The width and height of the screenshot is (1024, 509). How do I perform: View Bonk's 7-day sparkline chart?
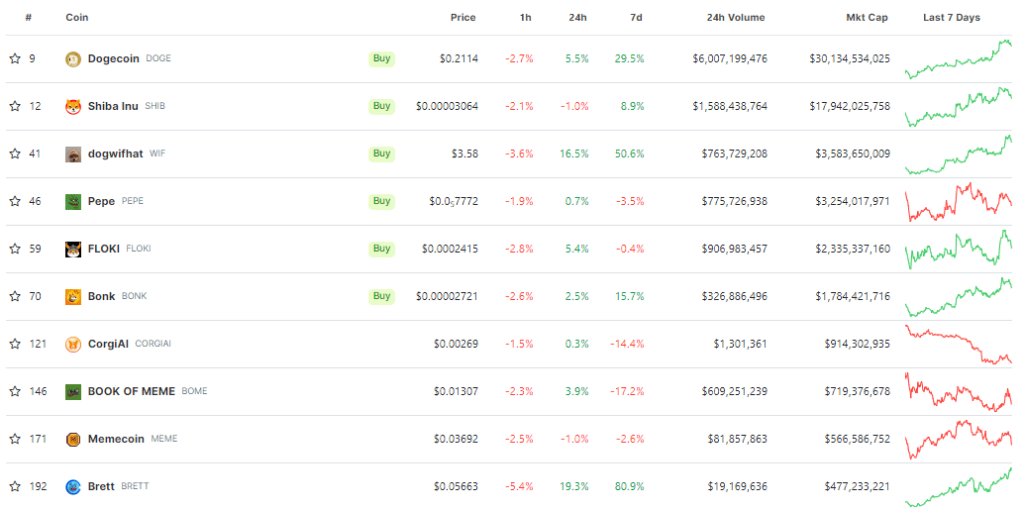tap(958, 297)
